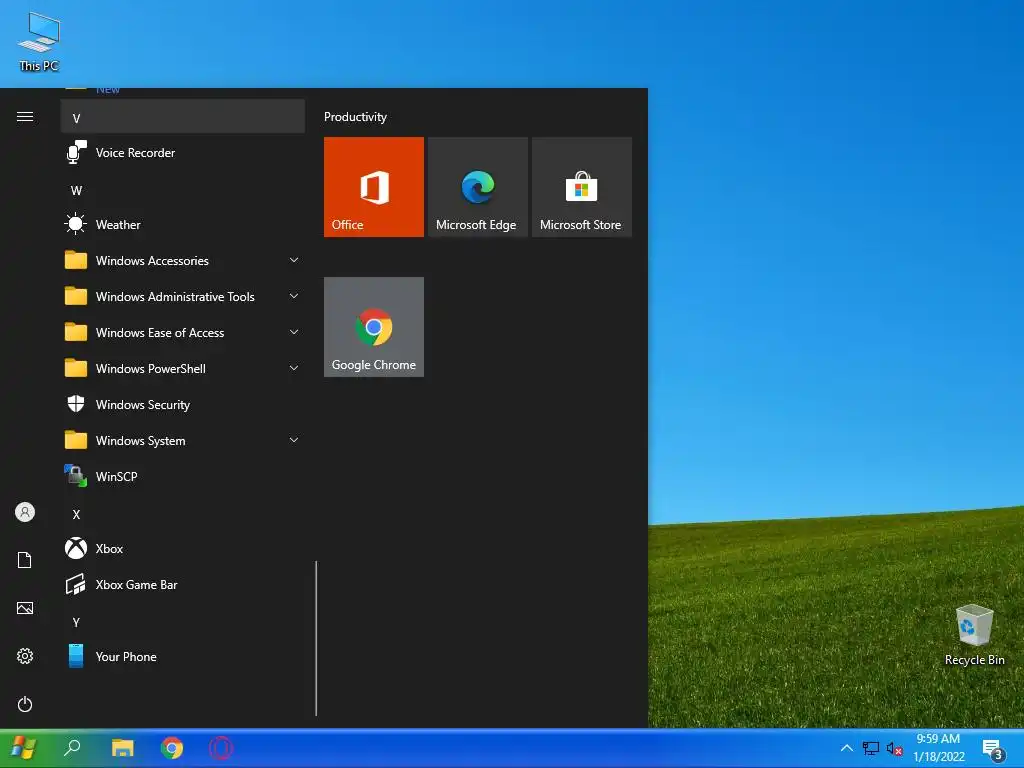Image resolution: width=1024 pixels, height=768 pixels.
Task: Open the Voice Recorder app
Action: 183,153
